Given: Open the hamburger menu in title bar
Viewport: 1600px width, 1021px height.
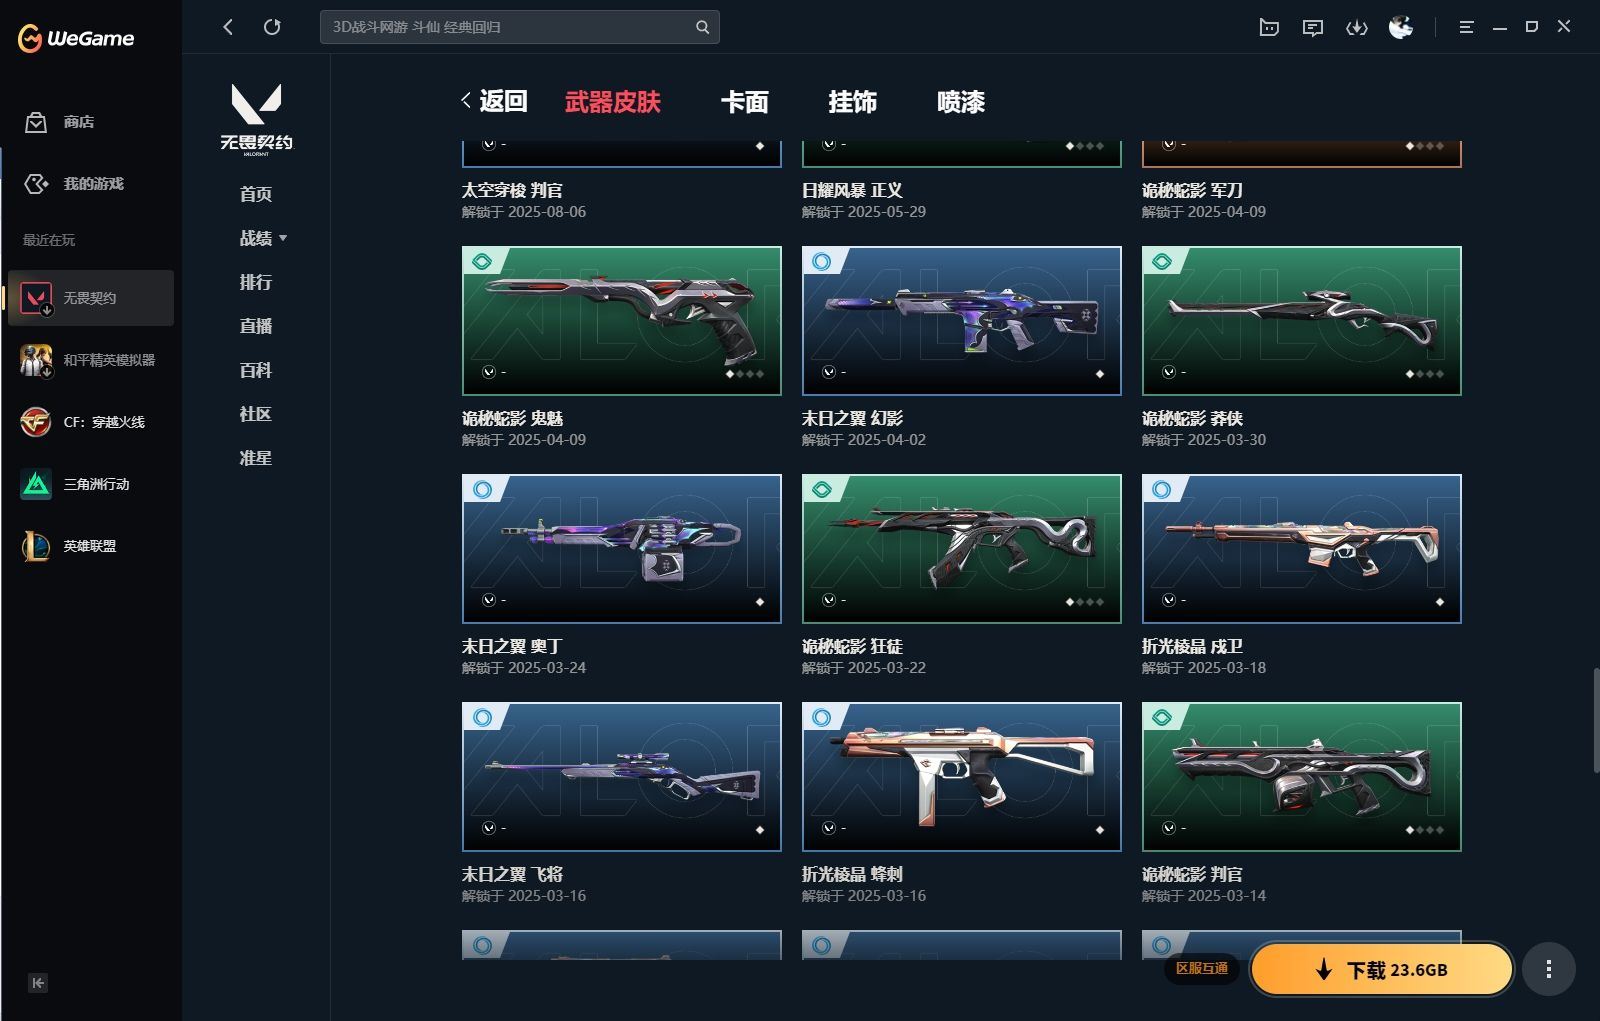Looking at the screenshot, I should (1466, 28).
